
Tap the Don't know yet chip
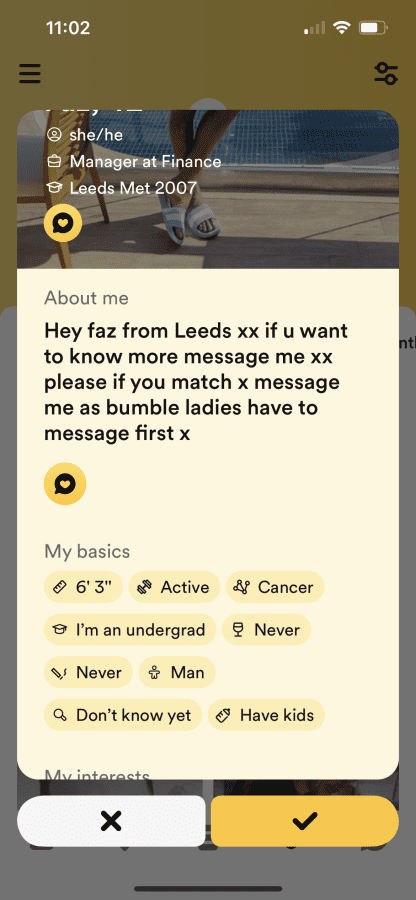coord(123,715)
